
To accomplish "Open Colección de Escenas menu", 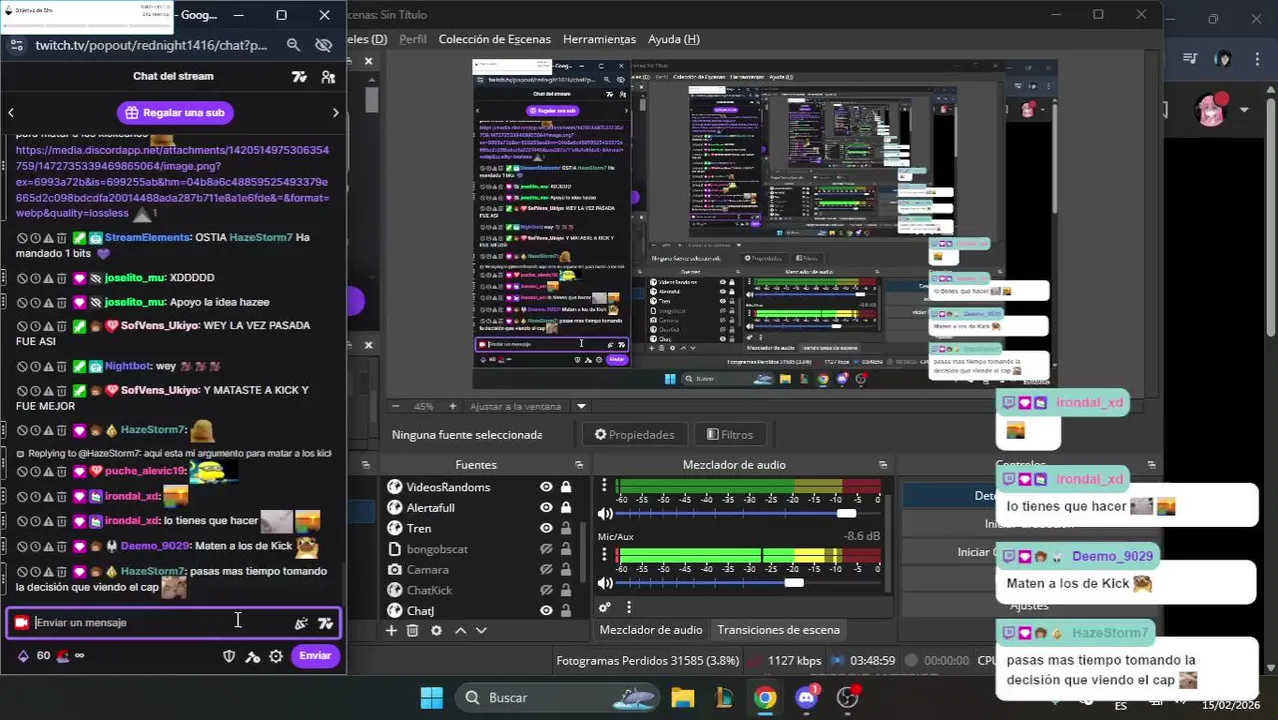I will click(x=494, y=39).
